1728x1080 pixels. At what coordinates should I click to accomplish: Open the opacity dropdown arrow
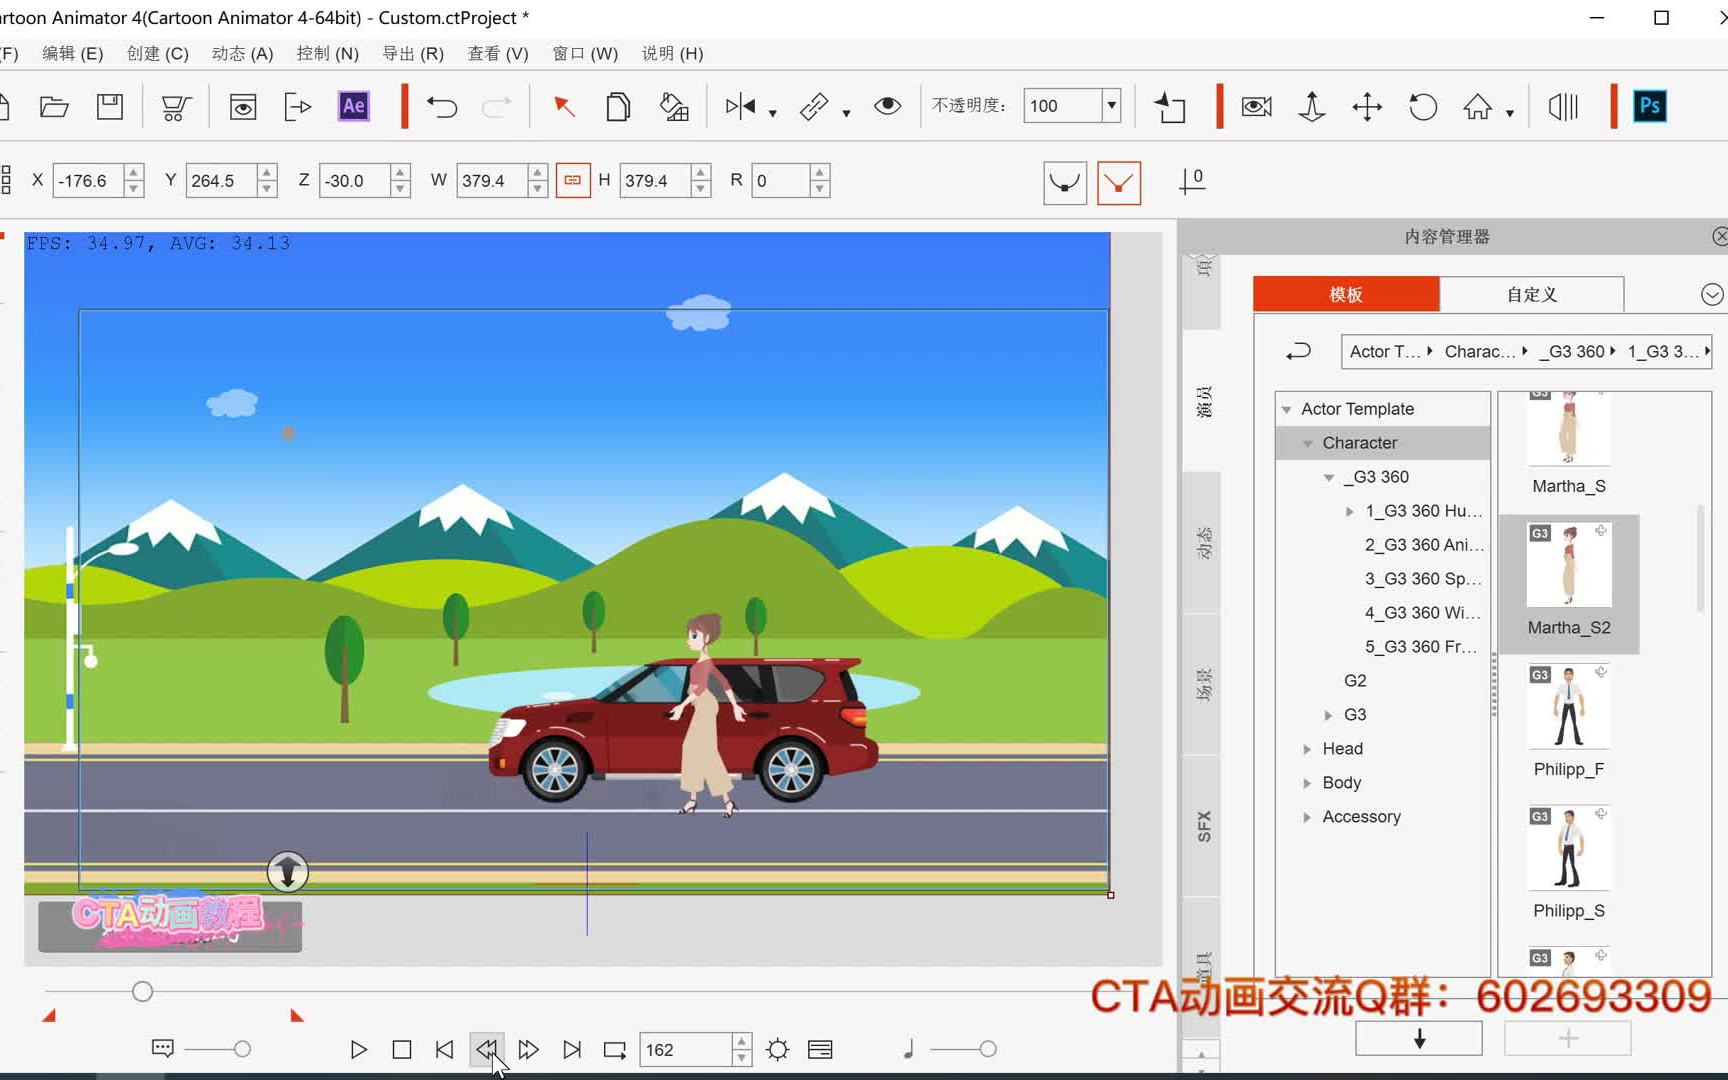(1111, 106)
